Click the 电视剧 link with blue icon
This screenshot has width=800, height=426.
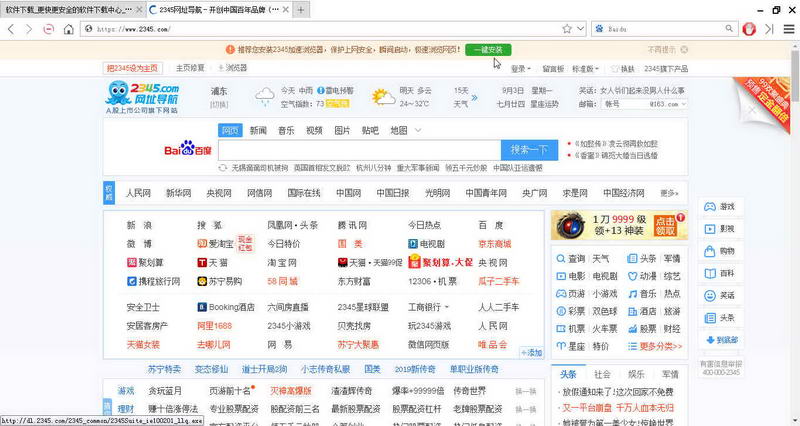426,244
